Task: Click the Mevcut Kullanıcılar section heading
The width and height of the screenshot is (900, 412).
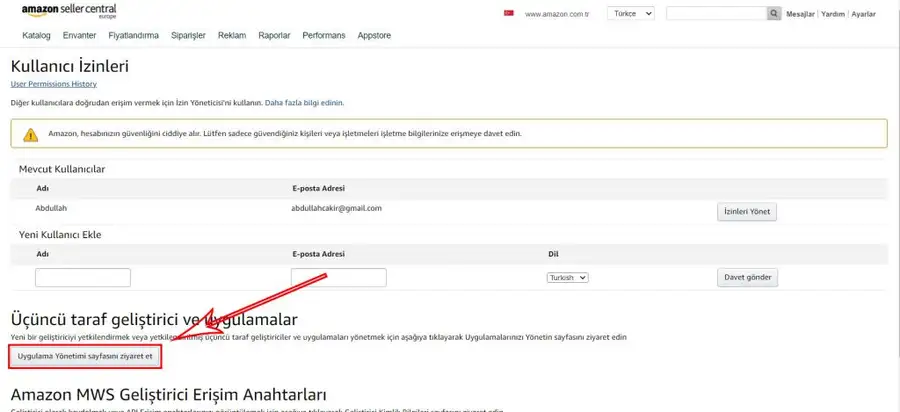Action: pos(62,169)
